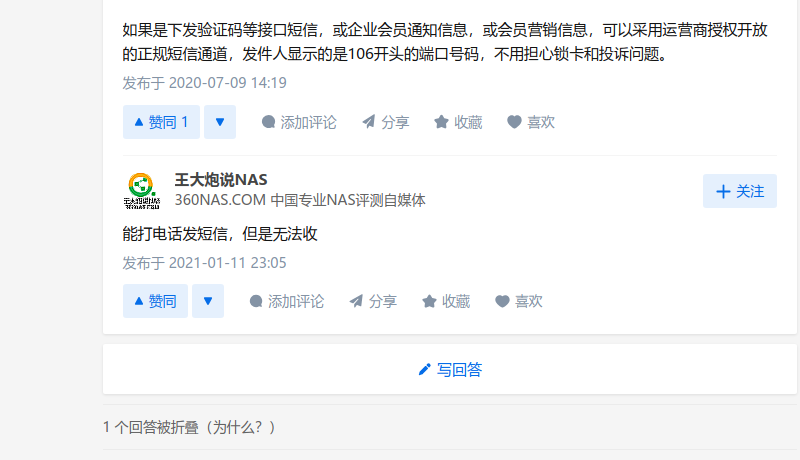Add a comment on the first answer
The width and height of the screenshot is (800, 460).
coord(299,122)
